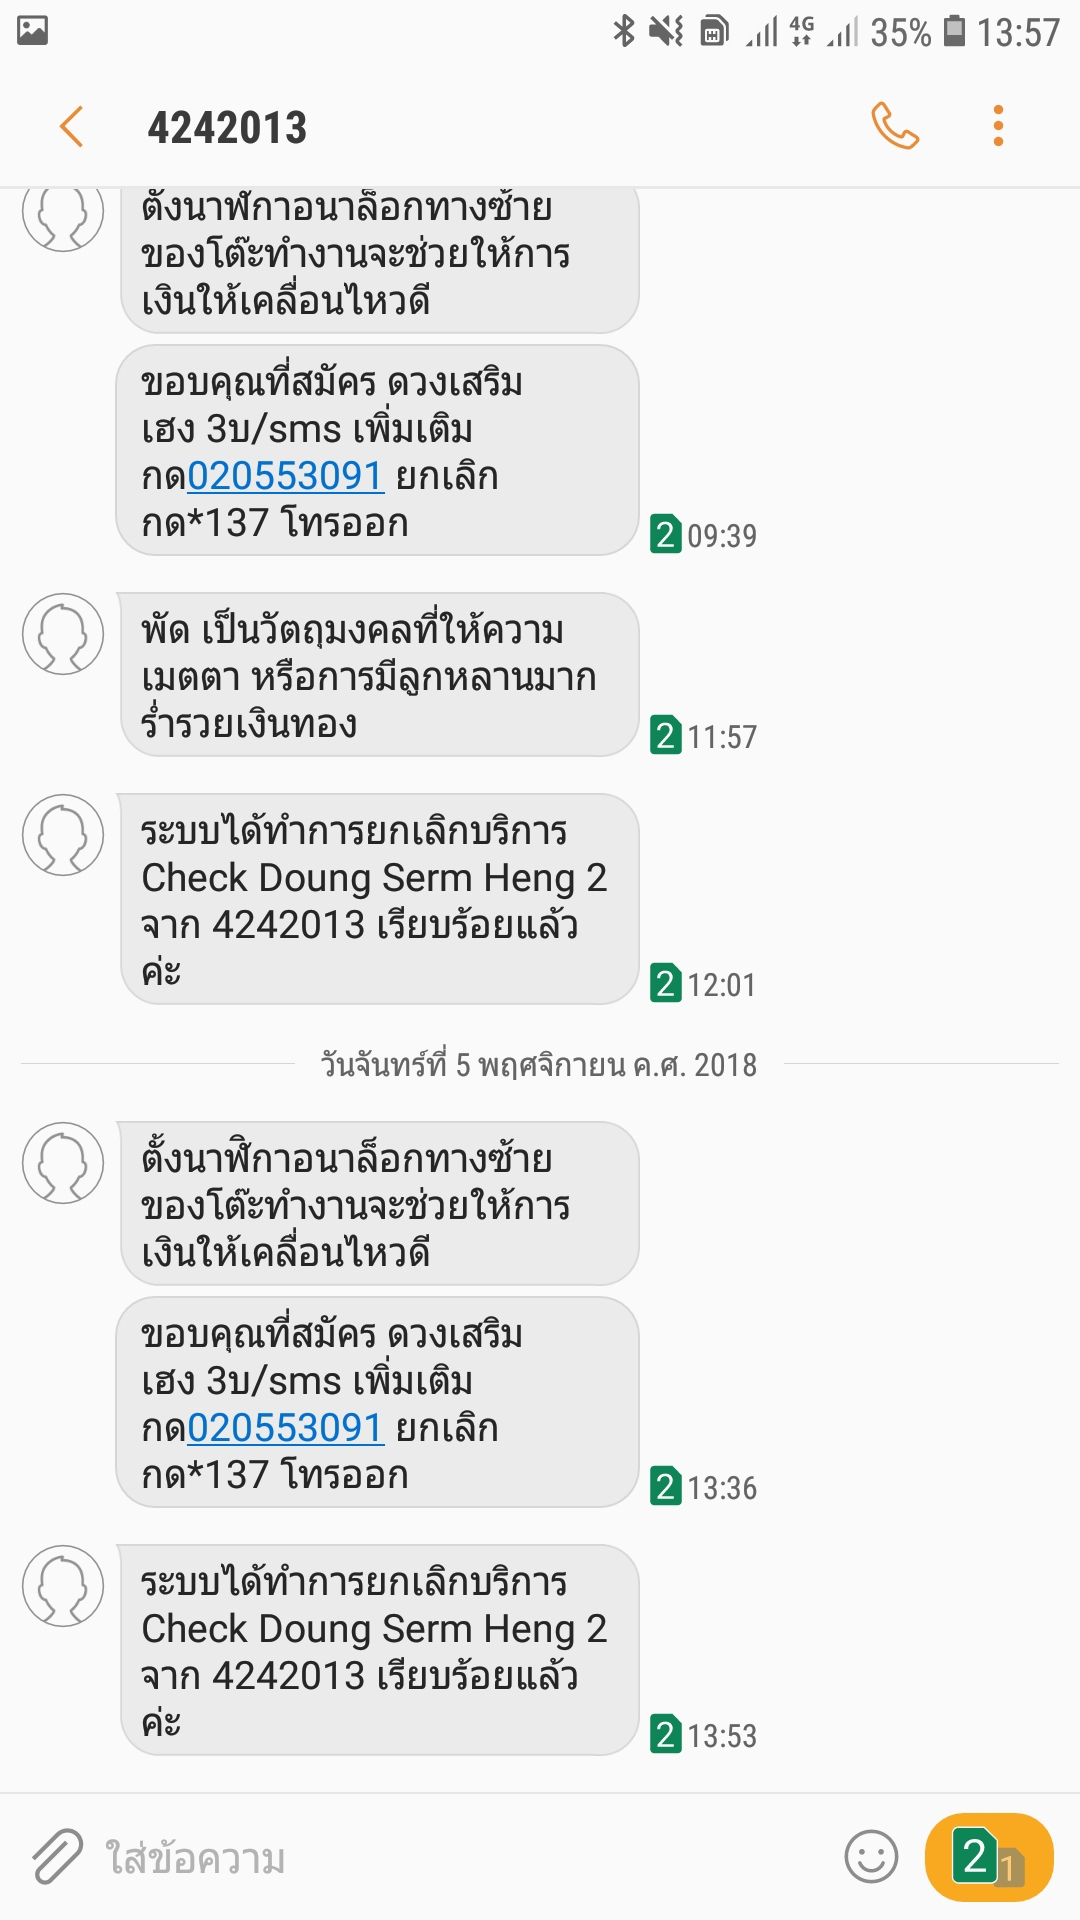Viewport: 1080px width, 1920px height.
Task: Tap the 020553091 link in 13:36 message
Action: click(286, 1428)
